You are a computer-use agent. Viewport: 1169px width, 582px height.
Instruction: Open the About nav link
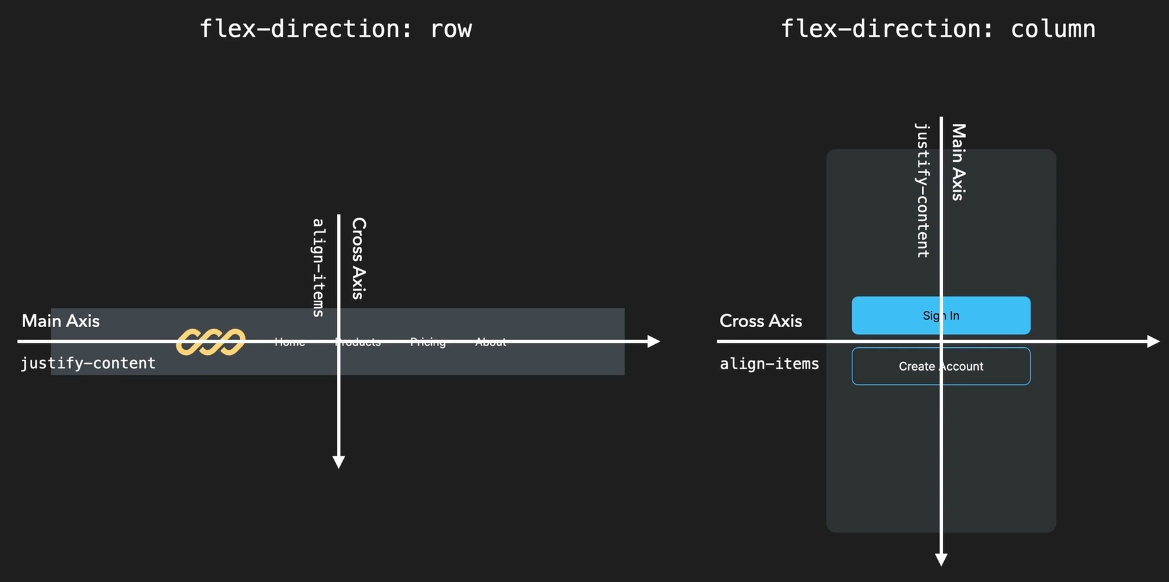click(490, 342)
